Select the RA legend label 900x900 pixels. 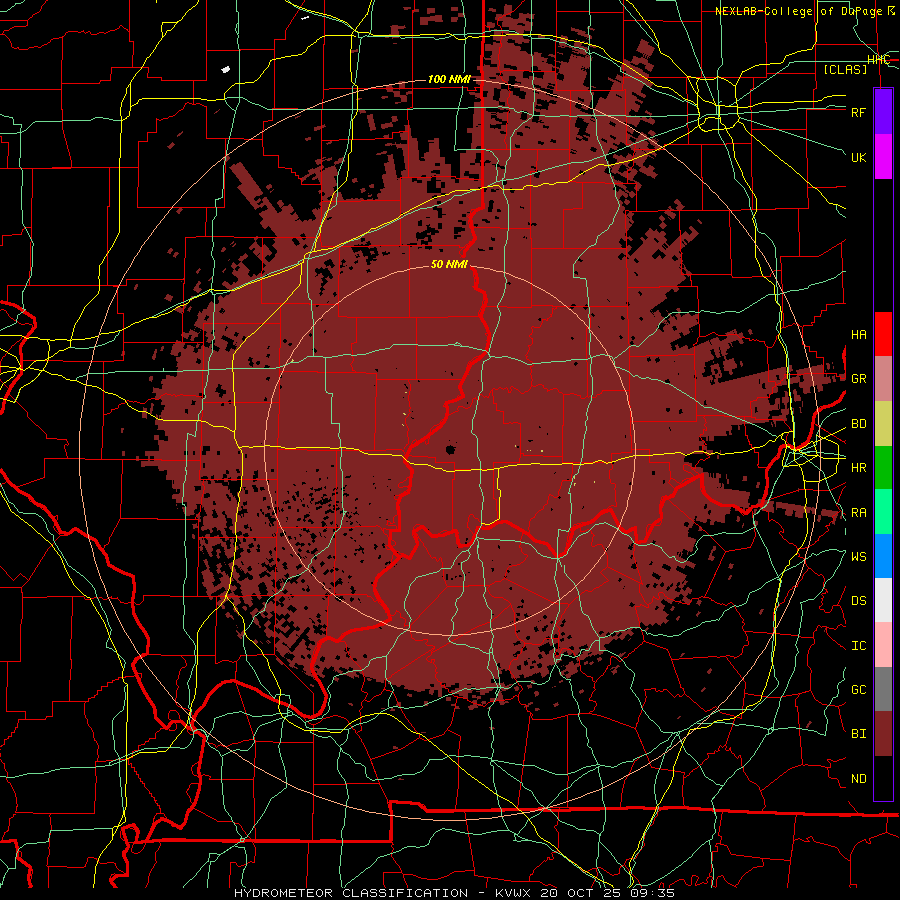pos(859,513)
